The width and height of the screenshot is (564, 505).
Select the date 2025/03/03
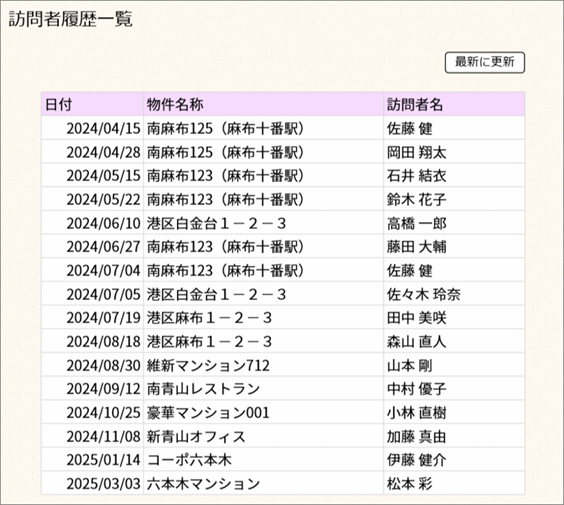point(103,483)
